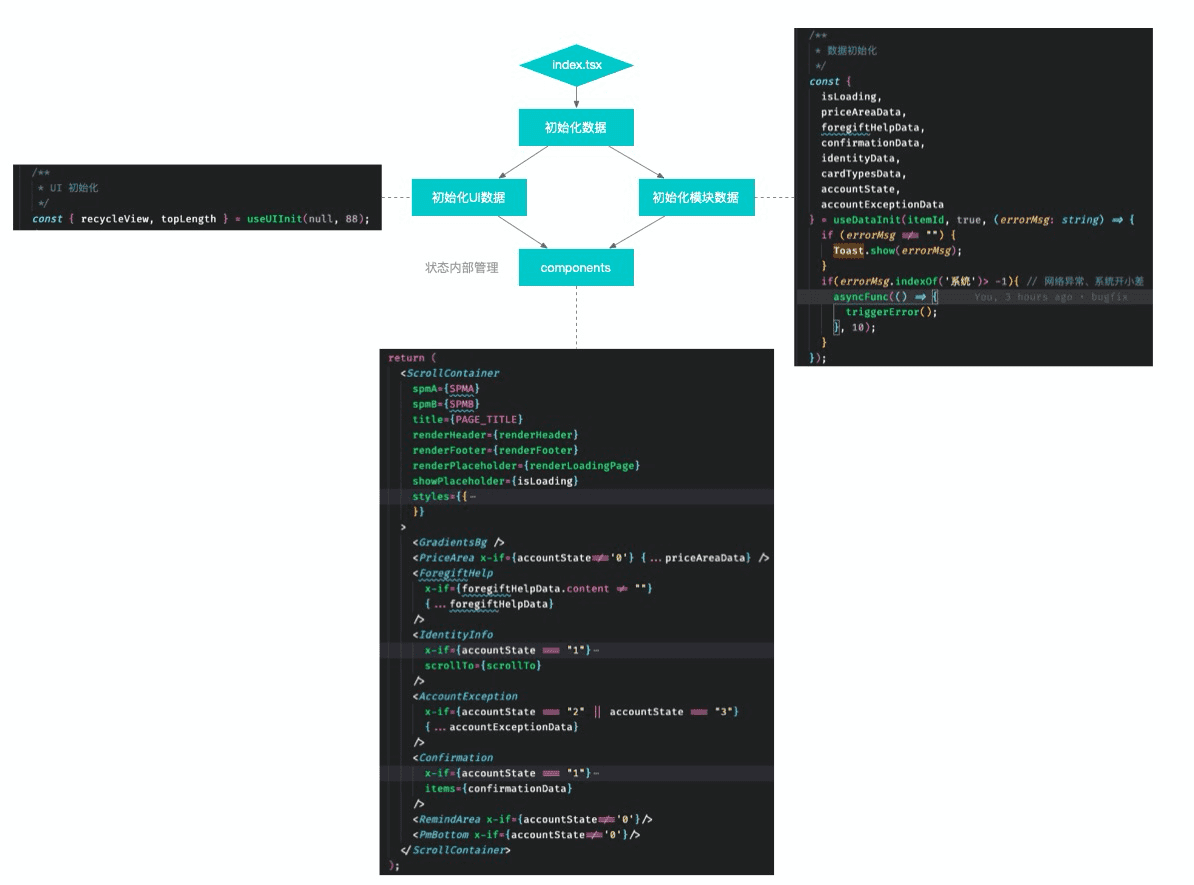Click the renderPlaceholder attribute line
Viewport: 1194px width, 885px height.
pos(525,466)
